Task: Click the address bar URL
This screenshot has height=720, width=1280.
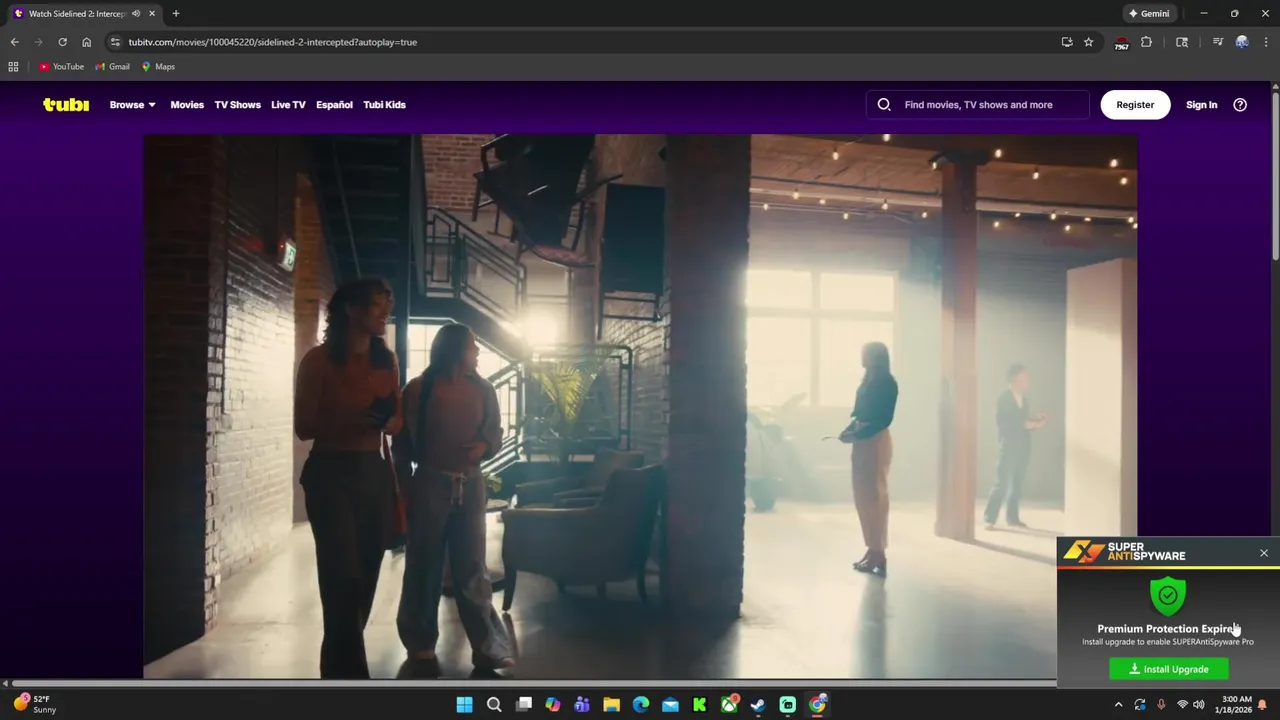Action: (272, 42)
